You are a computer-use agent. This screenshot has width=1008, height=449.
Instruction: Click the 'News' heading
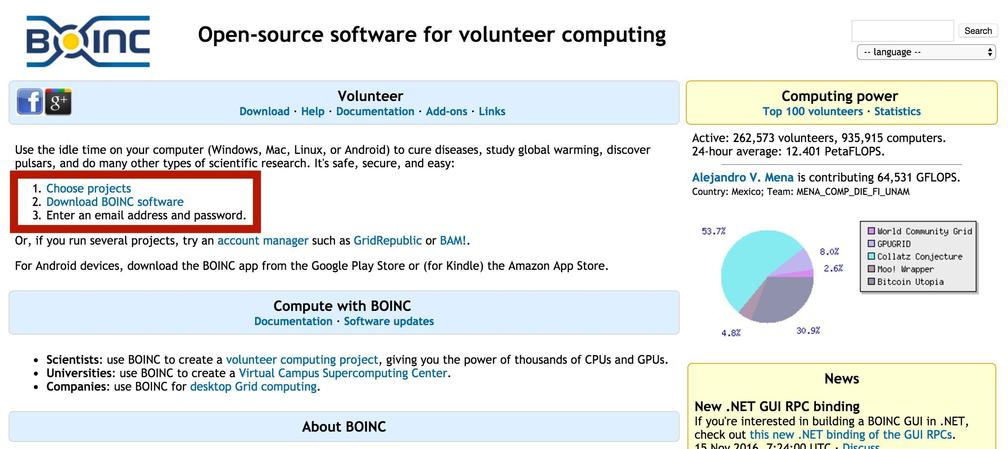(842, 378)
